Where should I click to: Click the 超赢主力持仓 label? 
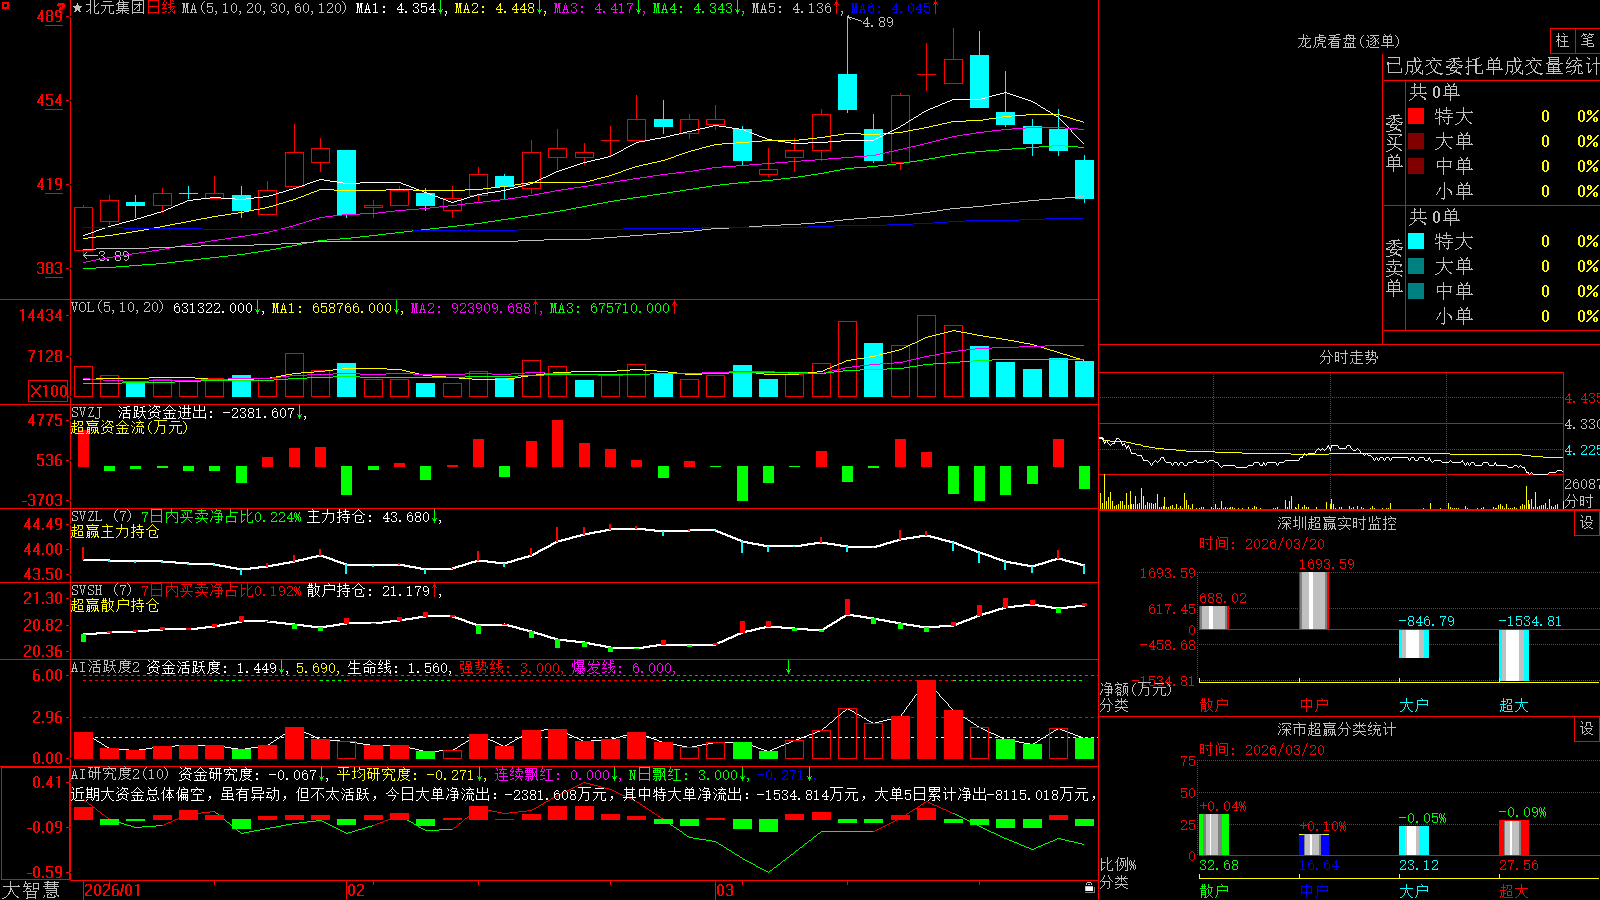[x=115, y=532]
